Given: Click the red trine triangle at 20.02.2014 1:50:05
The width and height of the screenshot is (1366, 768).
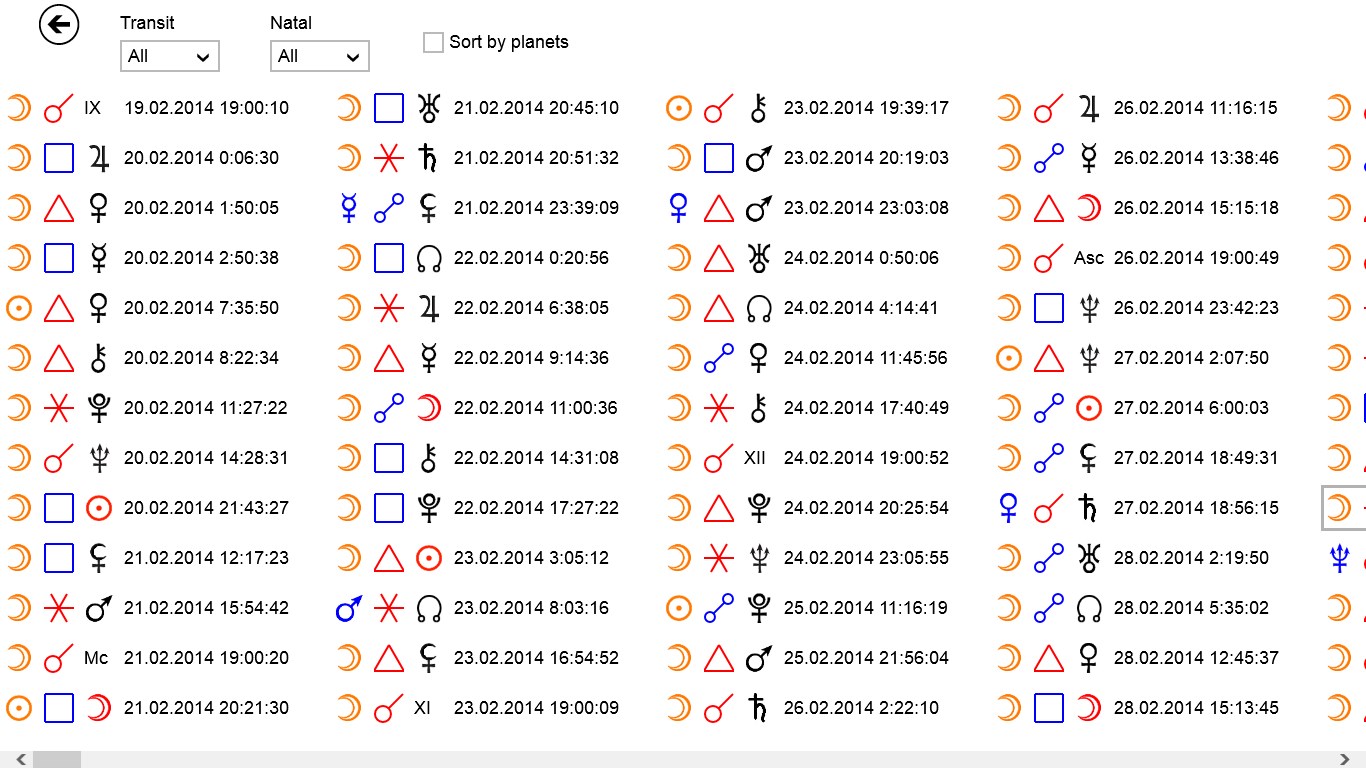Looking at the screenshot, I should 59,208.
